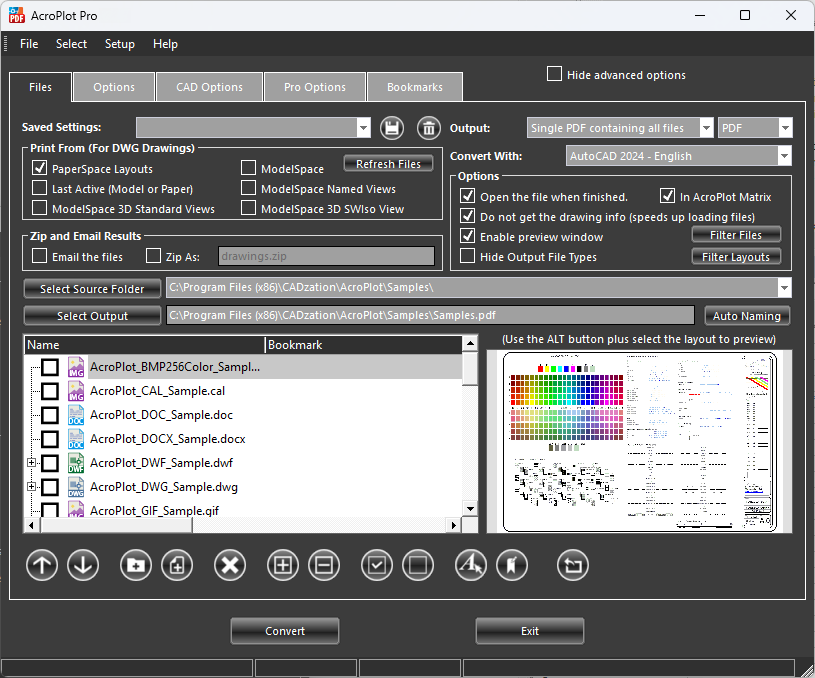Click the file list vertical scrollbar thumb
815x678 pixels.
point(470,367)
